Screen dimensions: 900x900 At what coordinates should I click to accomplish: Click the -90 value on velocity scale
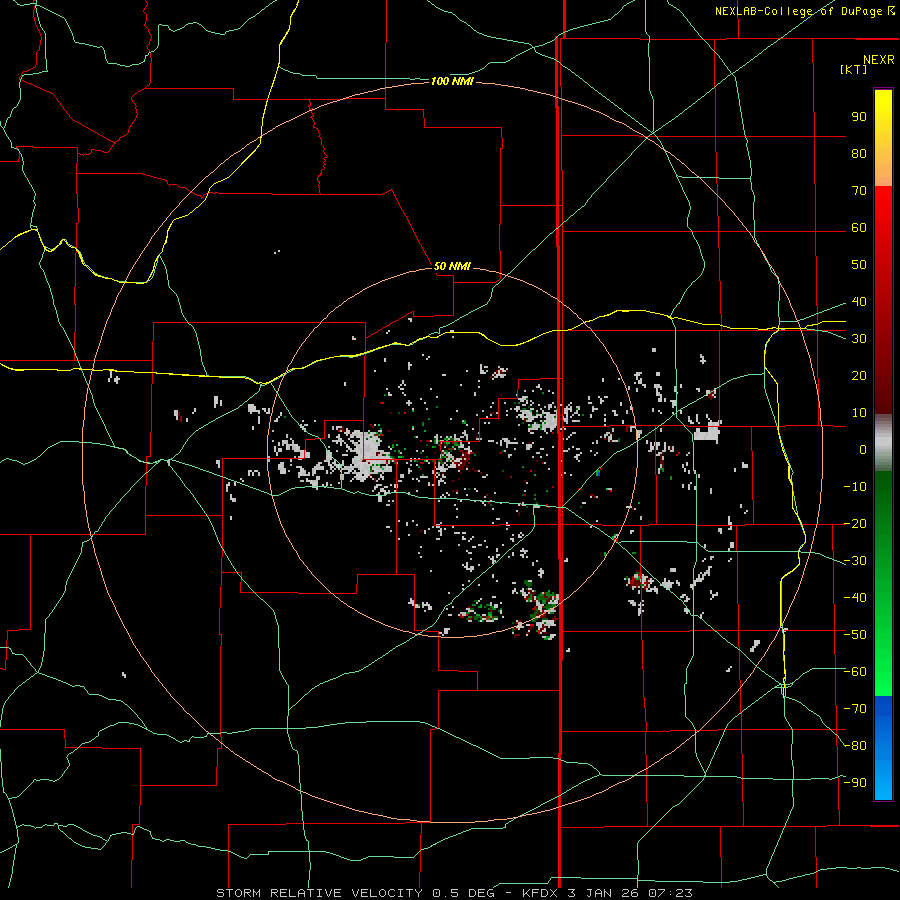(855, 783)
